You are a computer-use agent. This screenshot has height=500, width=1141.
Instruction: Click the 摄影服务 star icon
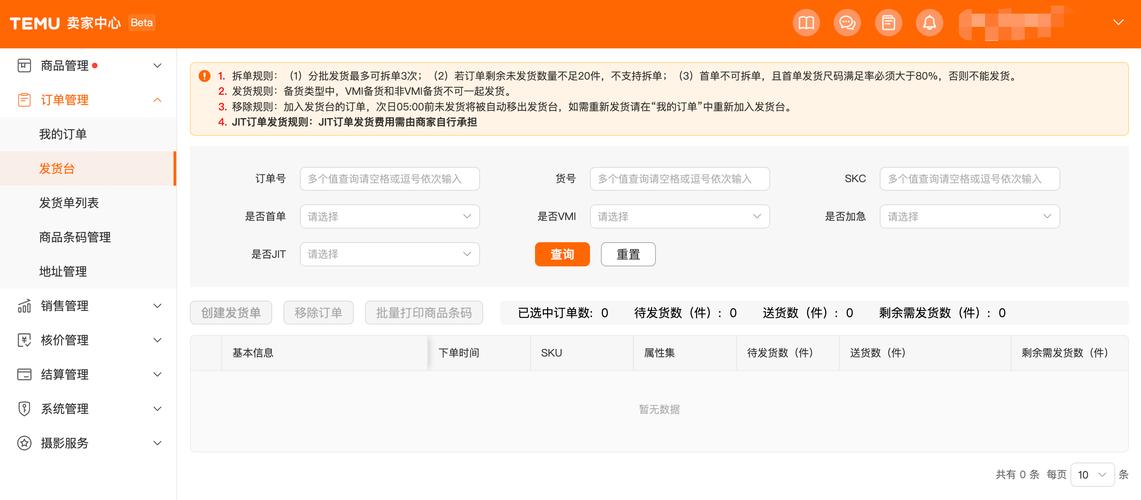coord(24,443)
